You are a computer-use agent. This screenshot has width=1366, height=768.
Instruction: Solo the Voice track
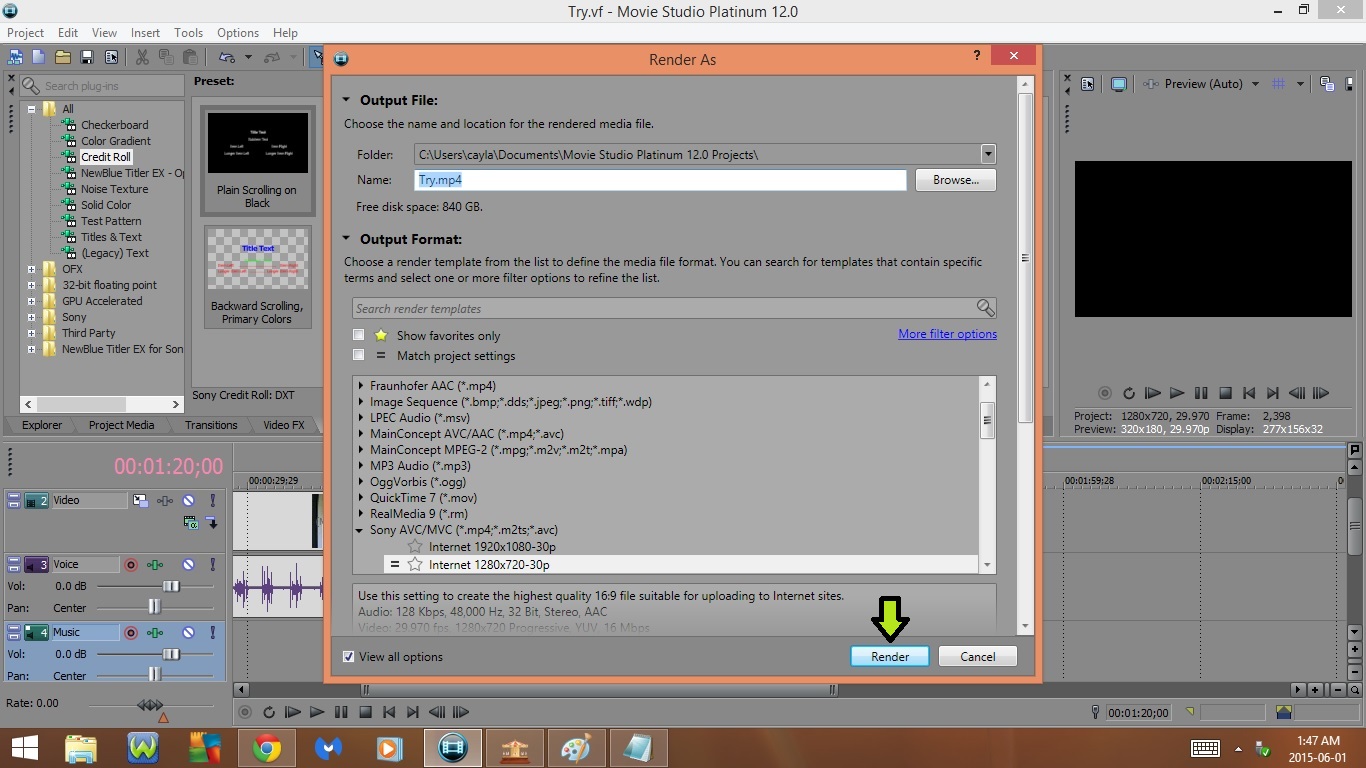(x=212, y=564)
